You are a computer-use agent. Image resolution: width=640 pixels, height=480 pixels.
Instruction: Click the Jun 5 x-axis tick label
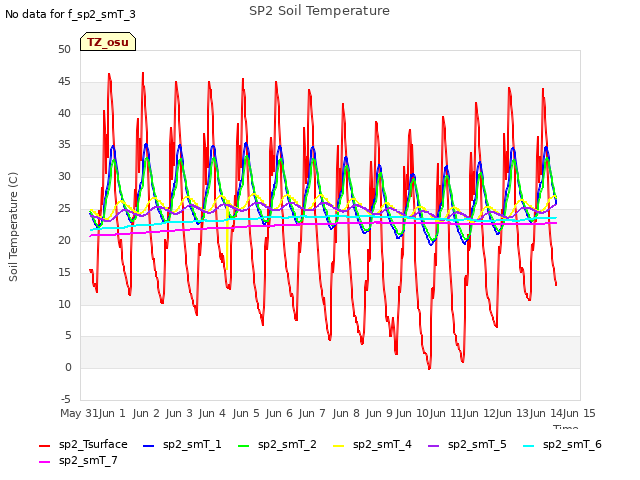[x=246, y=413]
